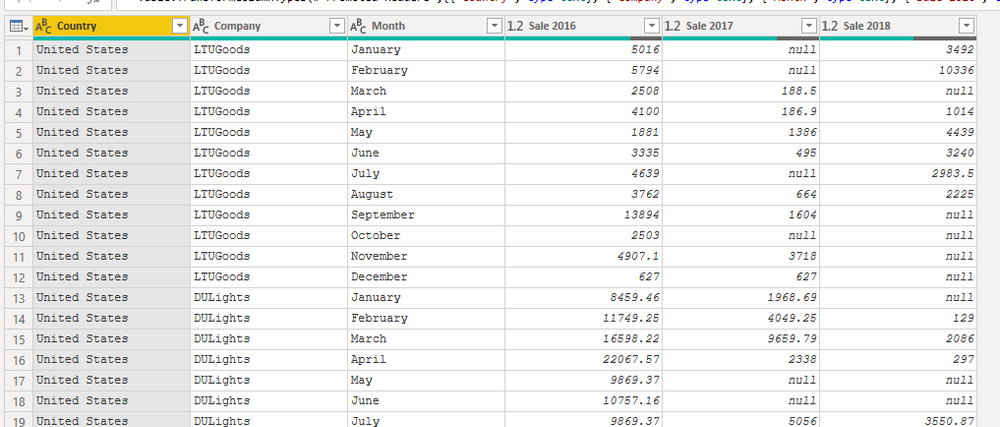Click the Sale 2017 decimal type icon
The height and width of the screenshot is (427, 1000).
click(674, 25)
